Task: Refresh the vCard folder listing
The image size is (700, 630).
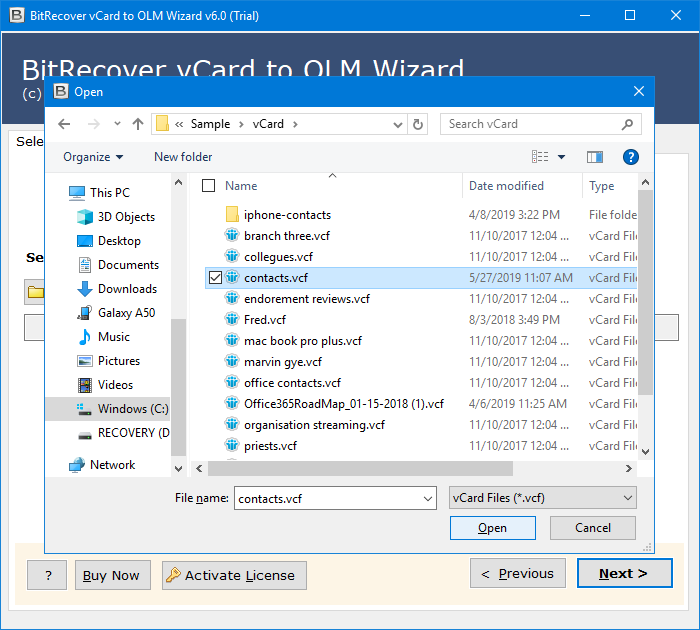Action: click(418, 124)
